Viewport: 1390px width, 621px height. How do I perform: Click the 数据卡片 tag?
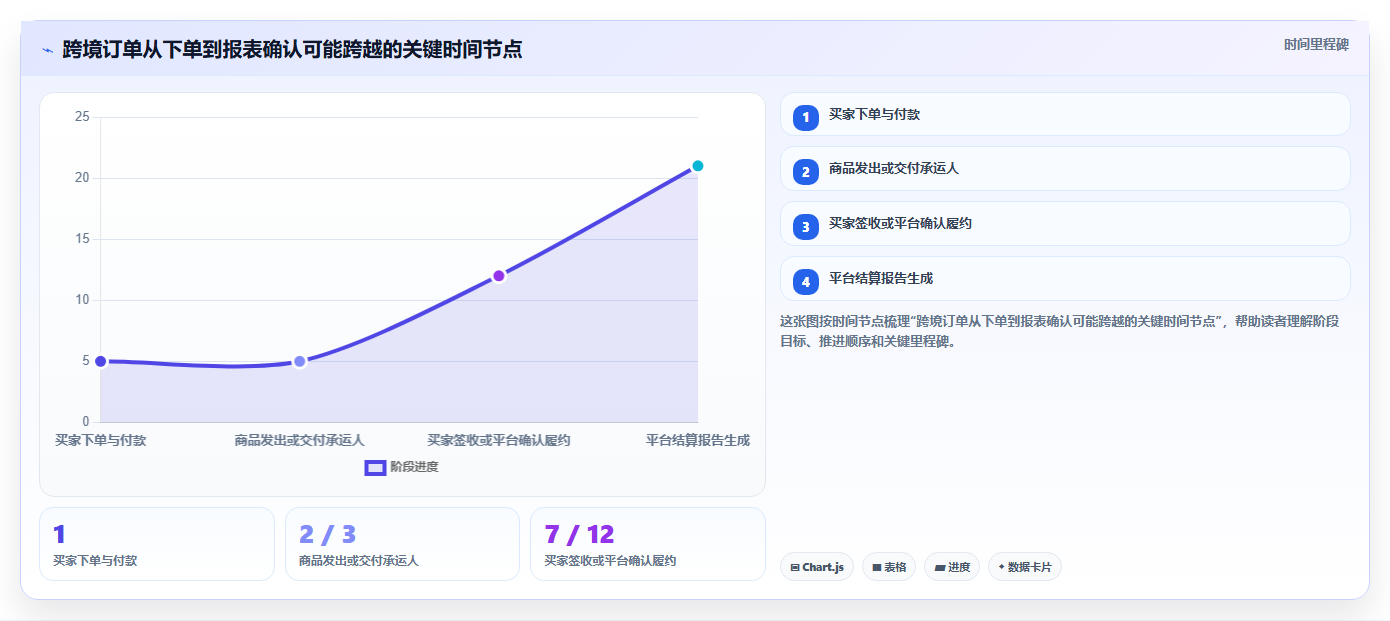pyautogui.click(x=1025, y=567)
